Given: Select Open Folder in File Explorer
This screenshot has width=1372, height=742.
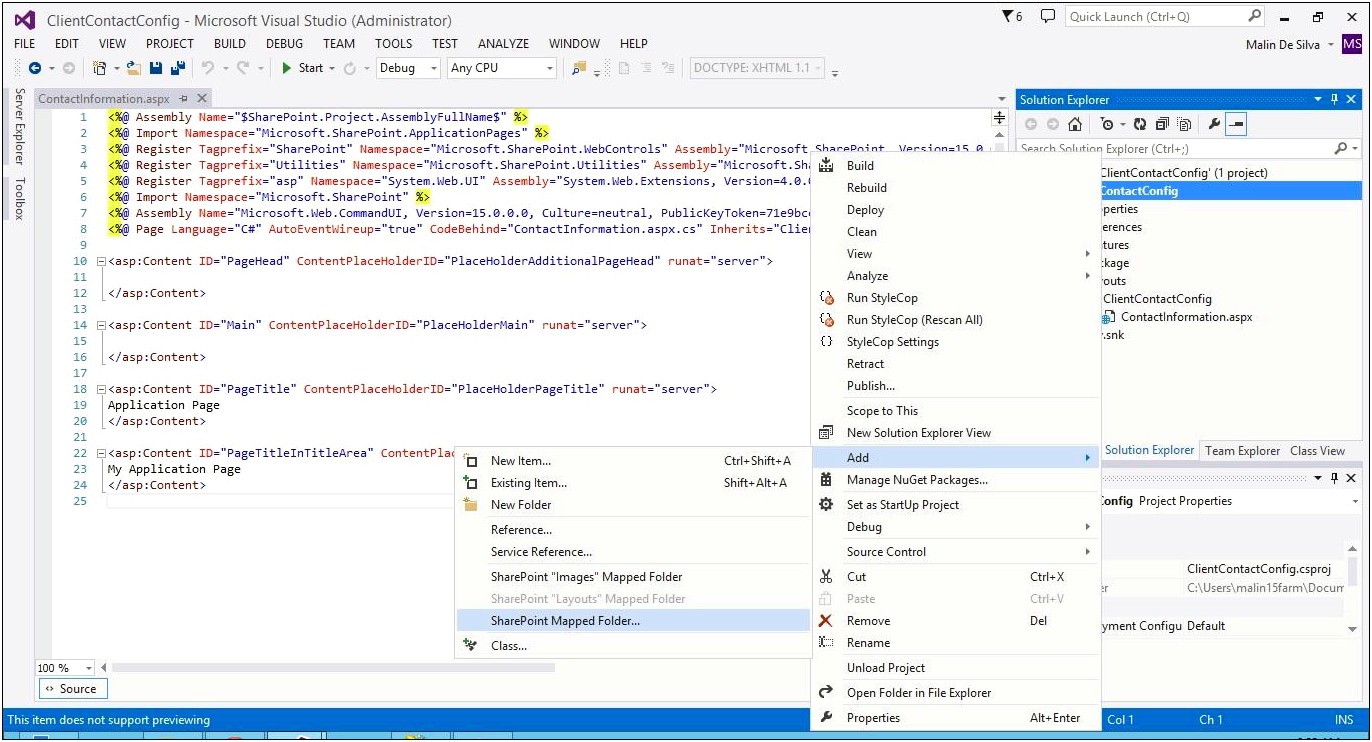Looking at the screenshot, I should coord(955,693).
